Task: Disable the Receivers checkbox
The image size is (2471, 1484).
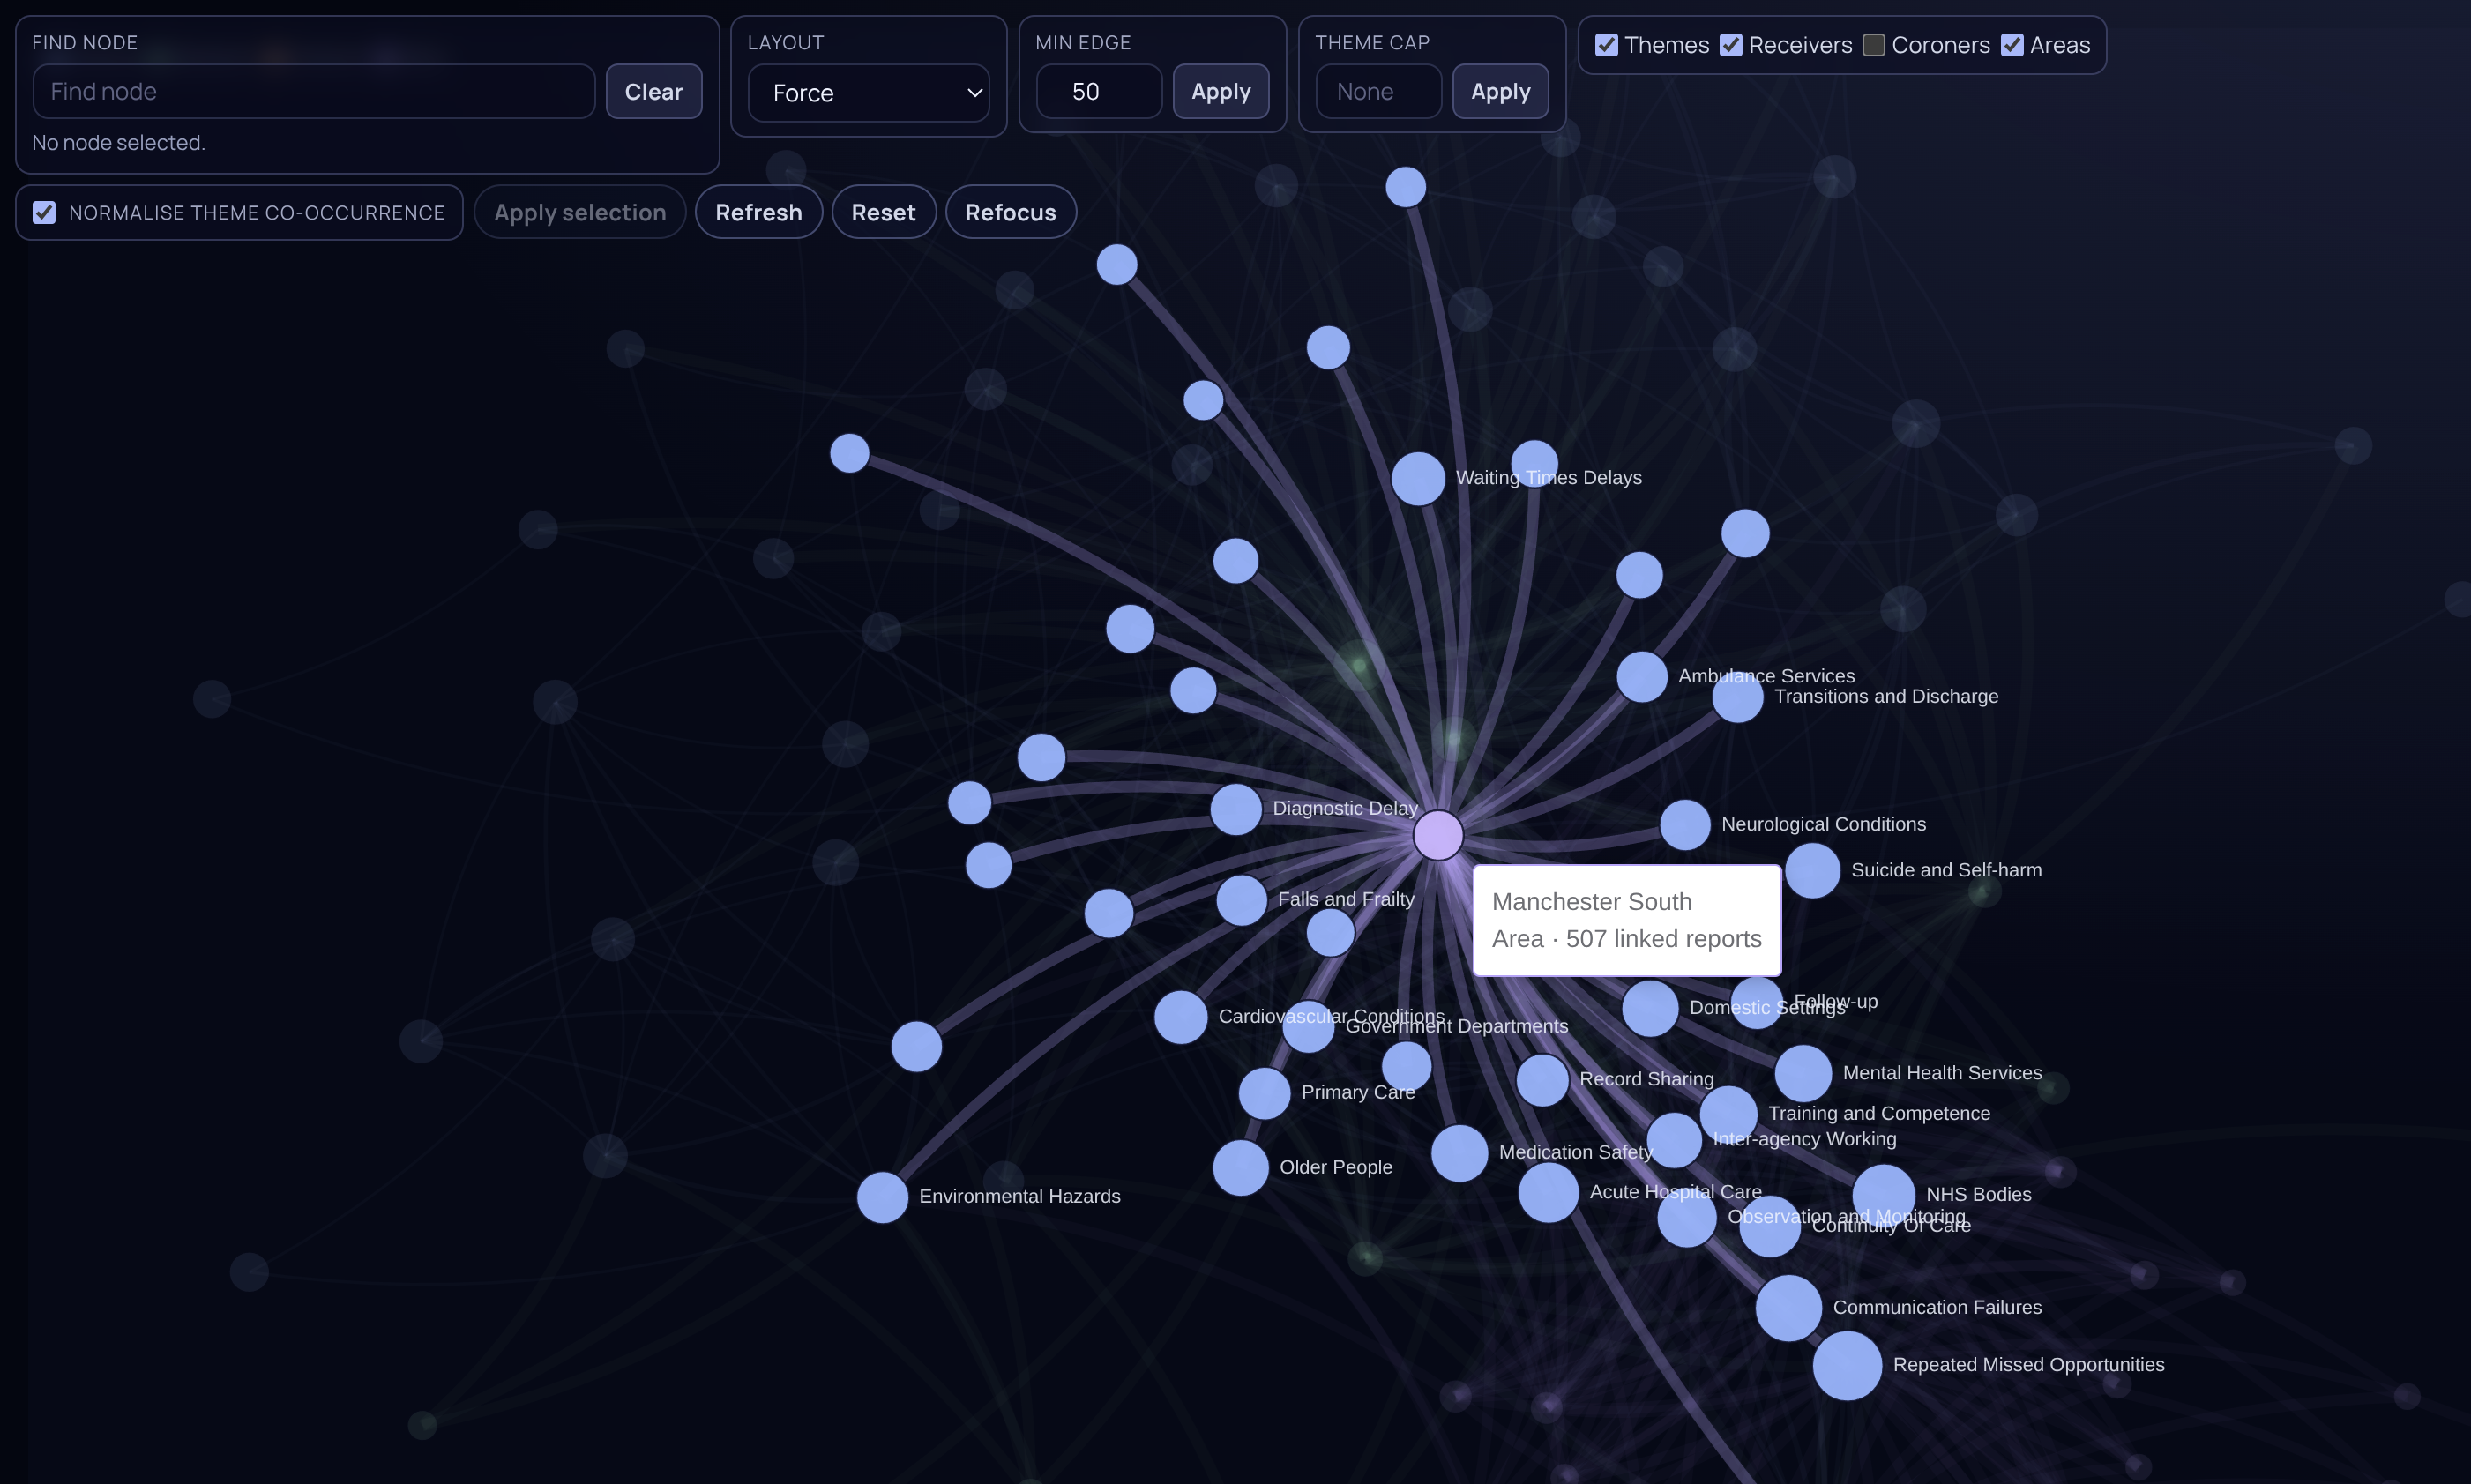Action: coord(1730,44)
